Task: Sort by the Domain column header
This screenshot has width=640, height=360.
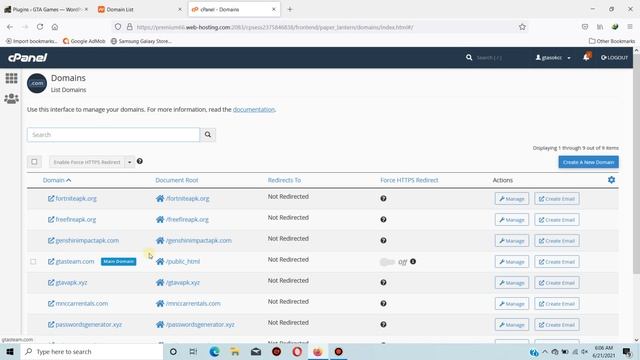Action: 57,180
